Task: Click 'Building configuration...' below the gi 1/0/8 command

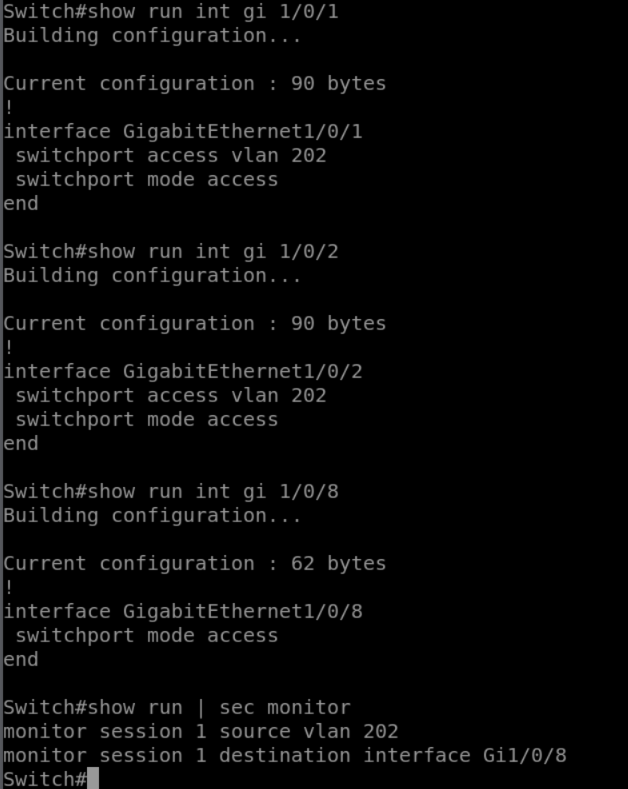Action: [152, 515]
